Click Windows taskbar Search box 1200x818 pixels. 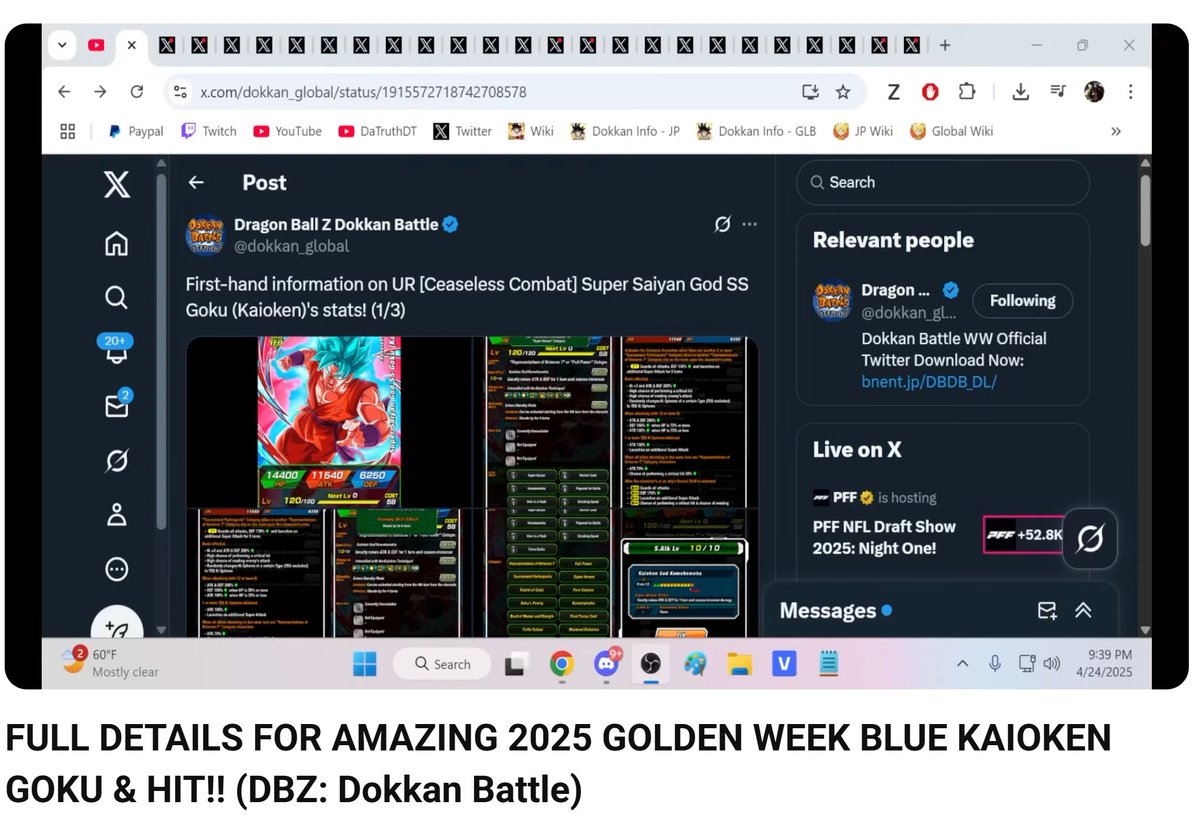point(441,664)
